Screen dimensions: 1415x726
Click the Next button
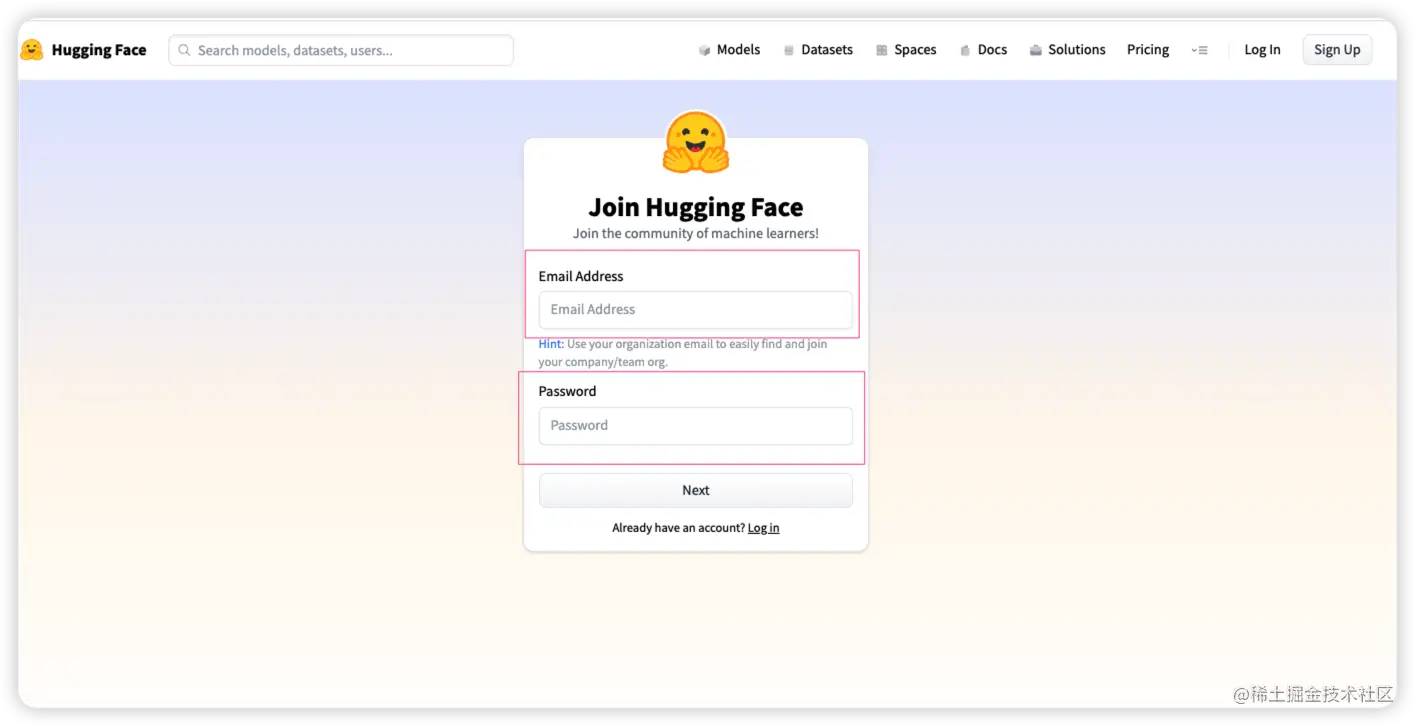click(x=696, y=490)
